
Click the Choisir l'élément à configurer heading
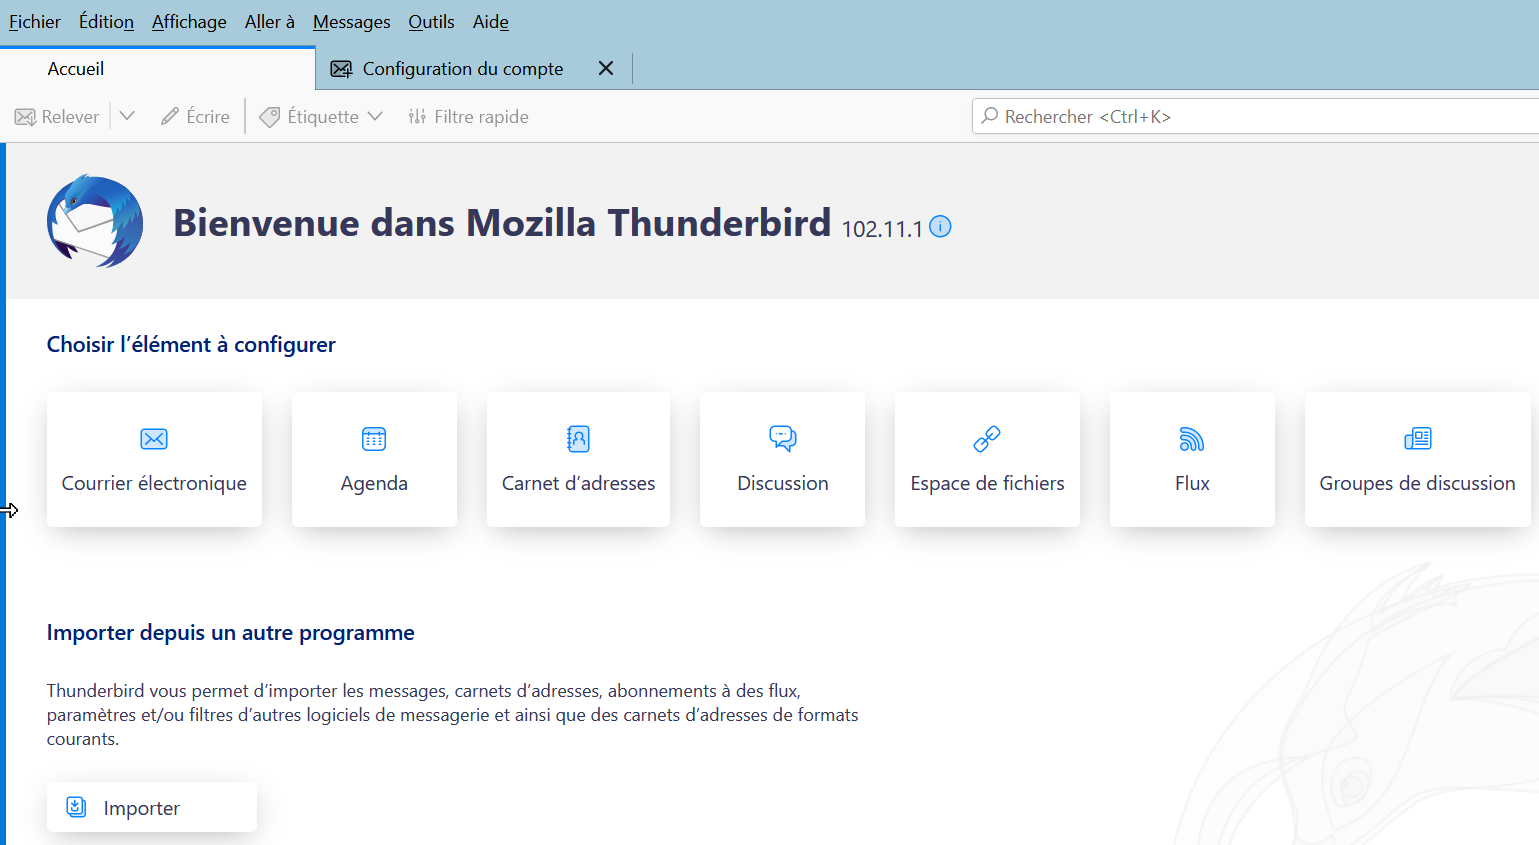point(191,344)
